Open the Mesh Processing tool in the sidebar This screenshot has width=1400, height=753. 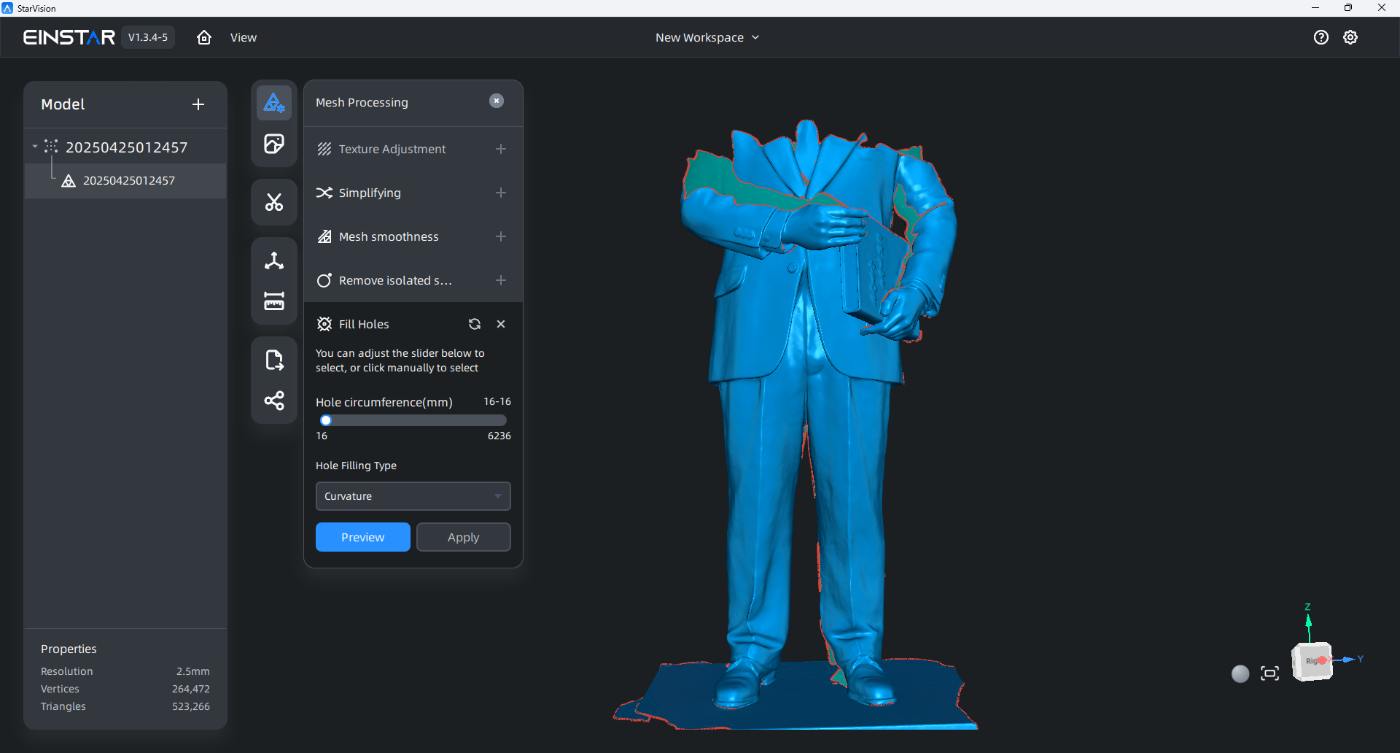274,102
